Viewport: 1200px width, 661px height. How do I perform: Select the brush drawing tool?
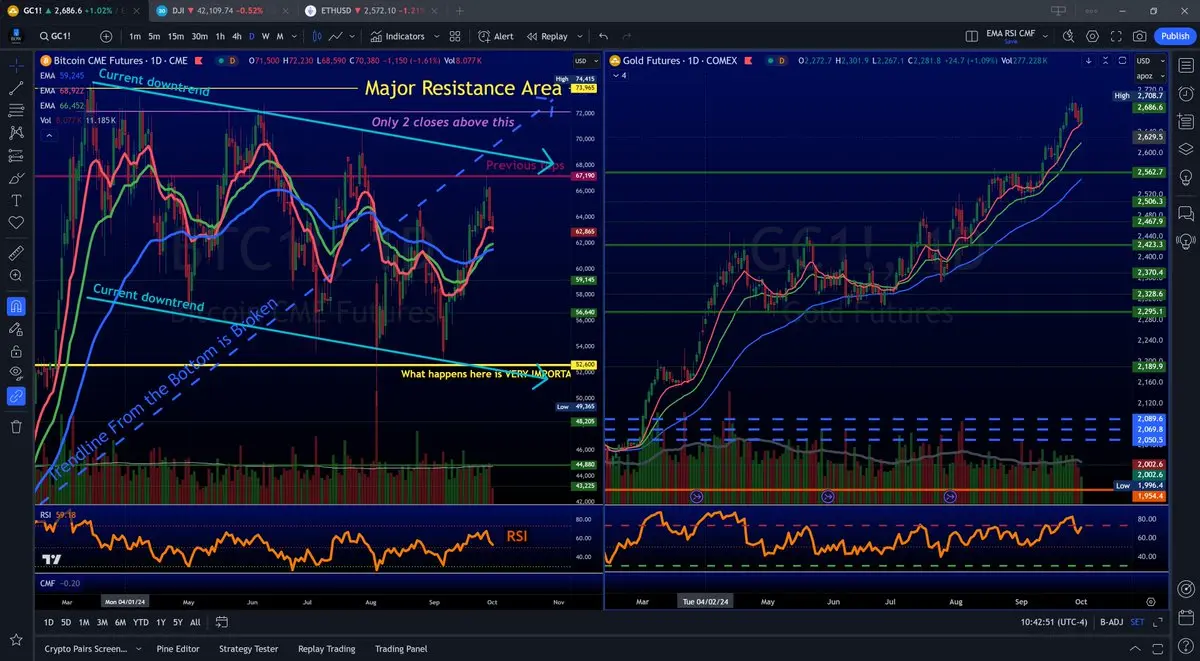[16, 178]
